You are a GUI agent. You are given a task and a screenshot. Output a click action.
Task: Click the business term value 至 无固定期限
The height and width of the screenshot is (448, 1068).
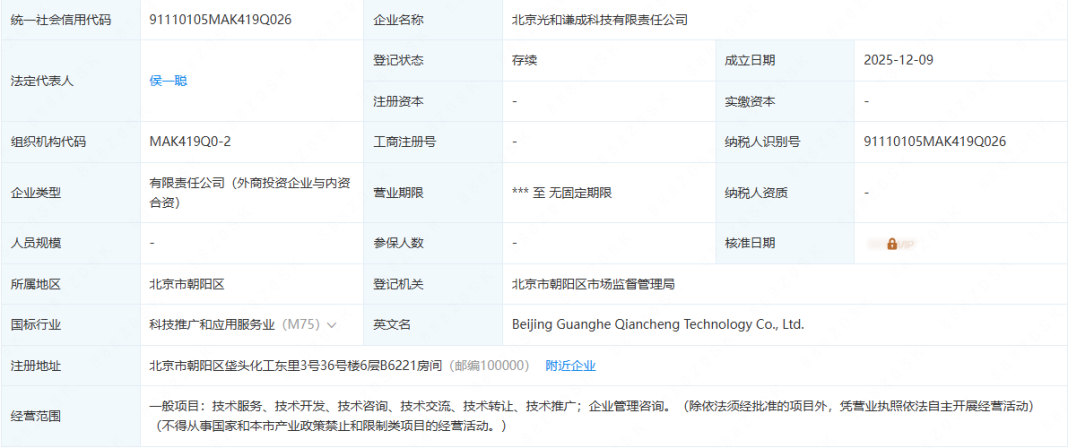561,193
